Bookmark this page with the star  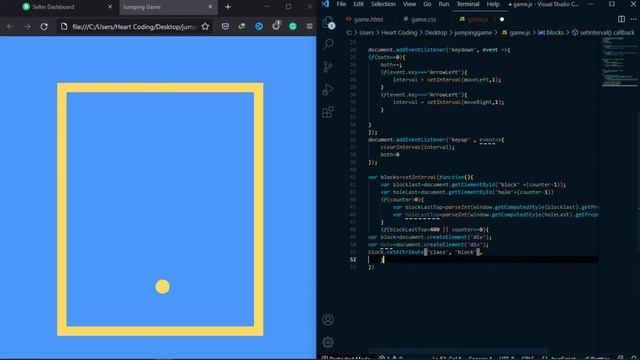(x=205, y=27)
